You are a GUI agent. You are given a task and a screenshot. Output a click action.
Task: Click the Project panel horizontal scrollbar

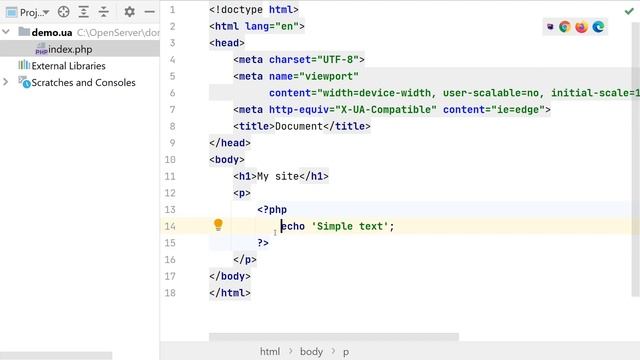pyautogui.click(x=56, y=356)
